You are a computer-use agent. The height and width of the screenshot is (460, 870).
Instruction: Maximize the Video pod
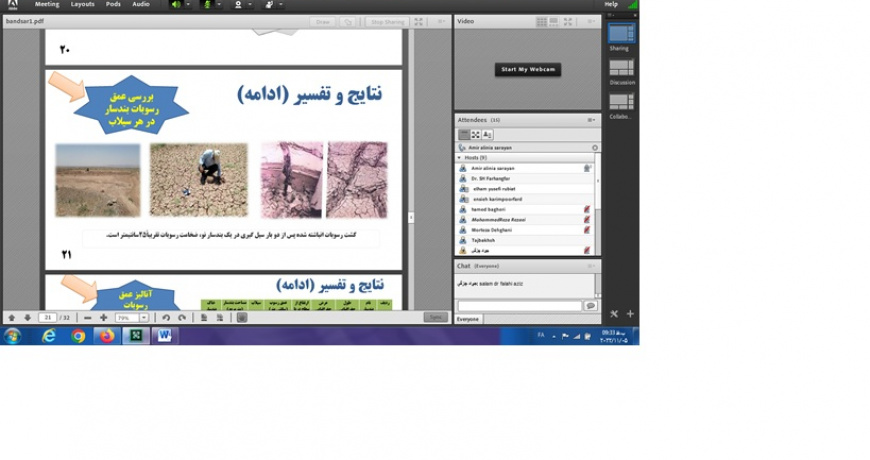568,22
